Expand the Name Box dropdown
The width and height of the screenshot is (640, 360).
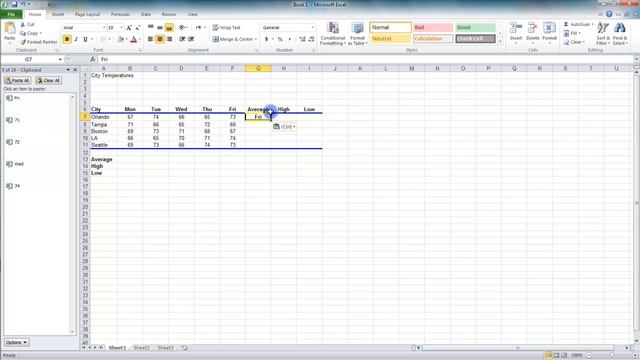coord(60,60)
